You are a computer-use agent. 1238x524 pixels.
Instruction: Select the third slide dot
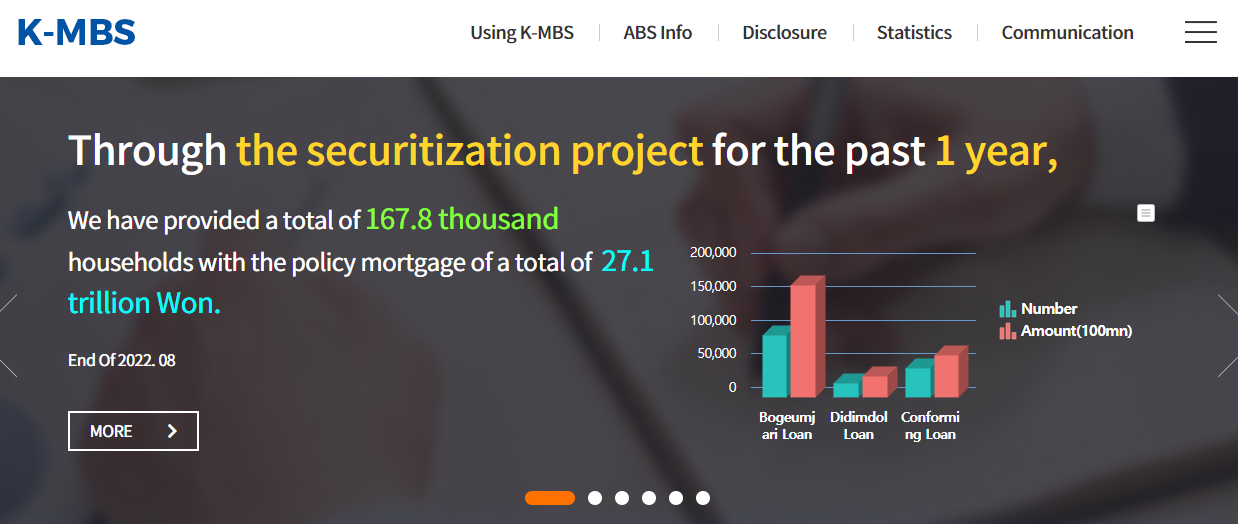(x=622, y=498)
